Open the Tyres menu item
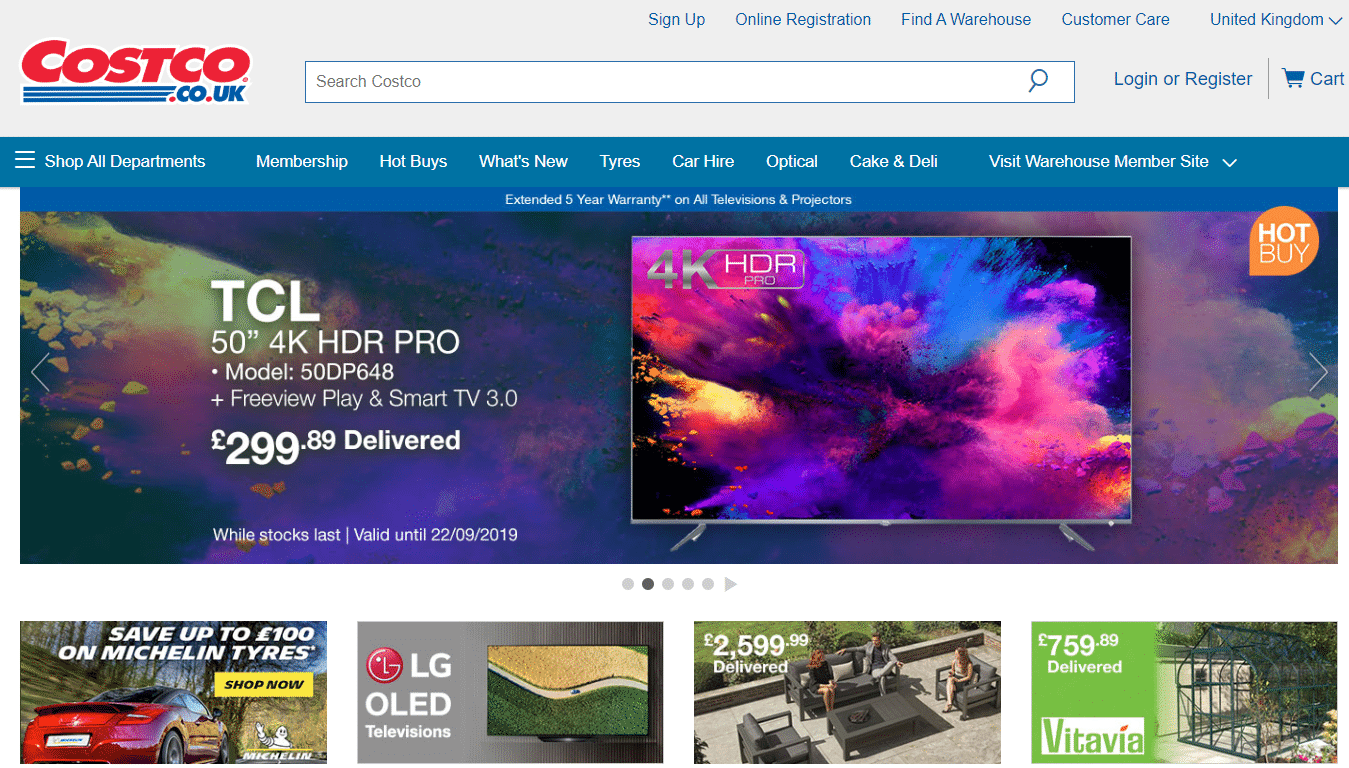Screen dimensions: 1349x768 [620, 161]
